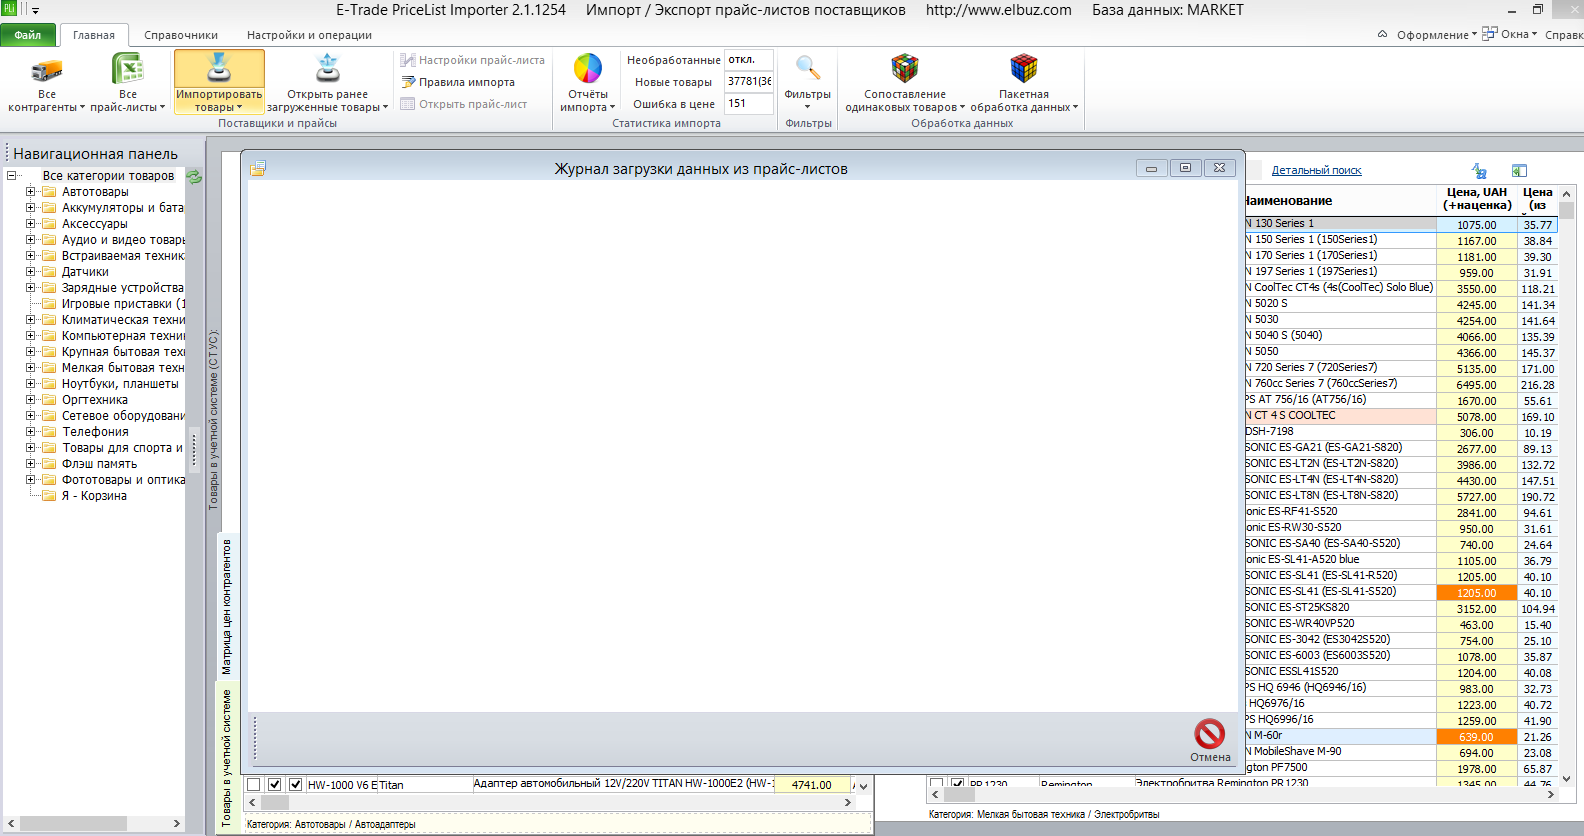Click the journal window title icon

[258, 168]
